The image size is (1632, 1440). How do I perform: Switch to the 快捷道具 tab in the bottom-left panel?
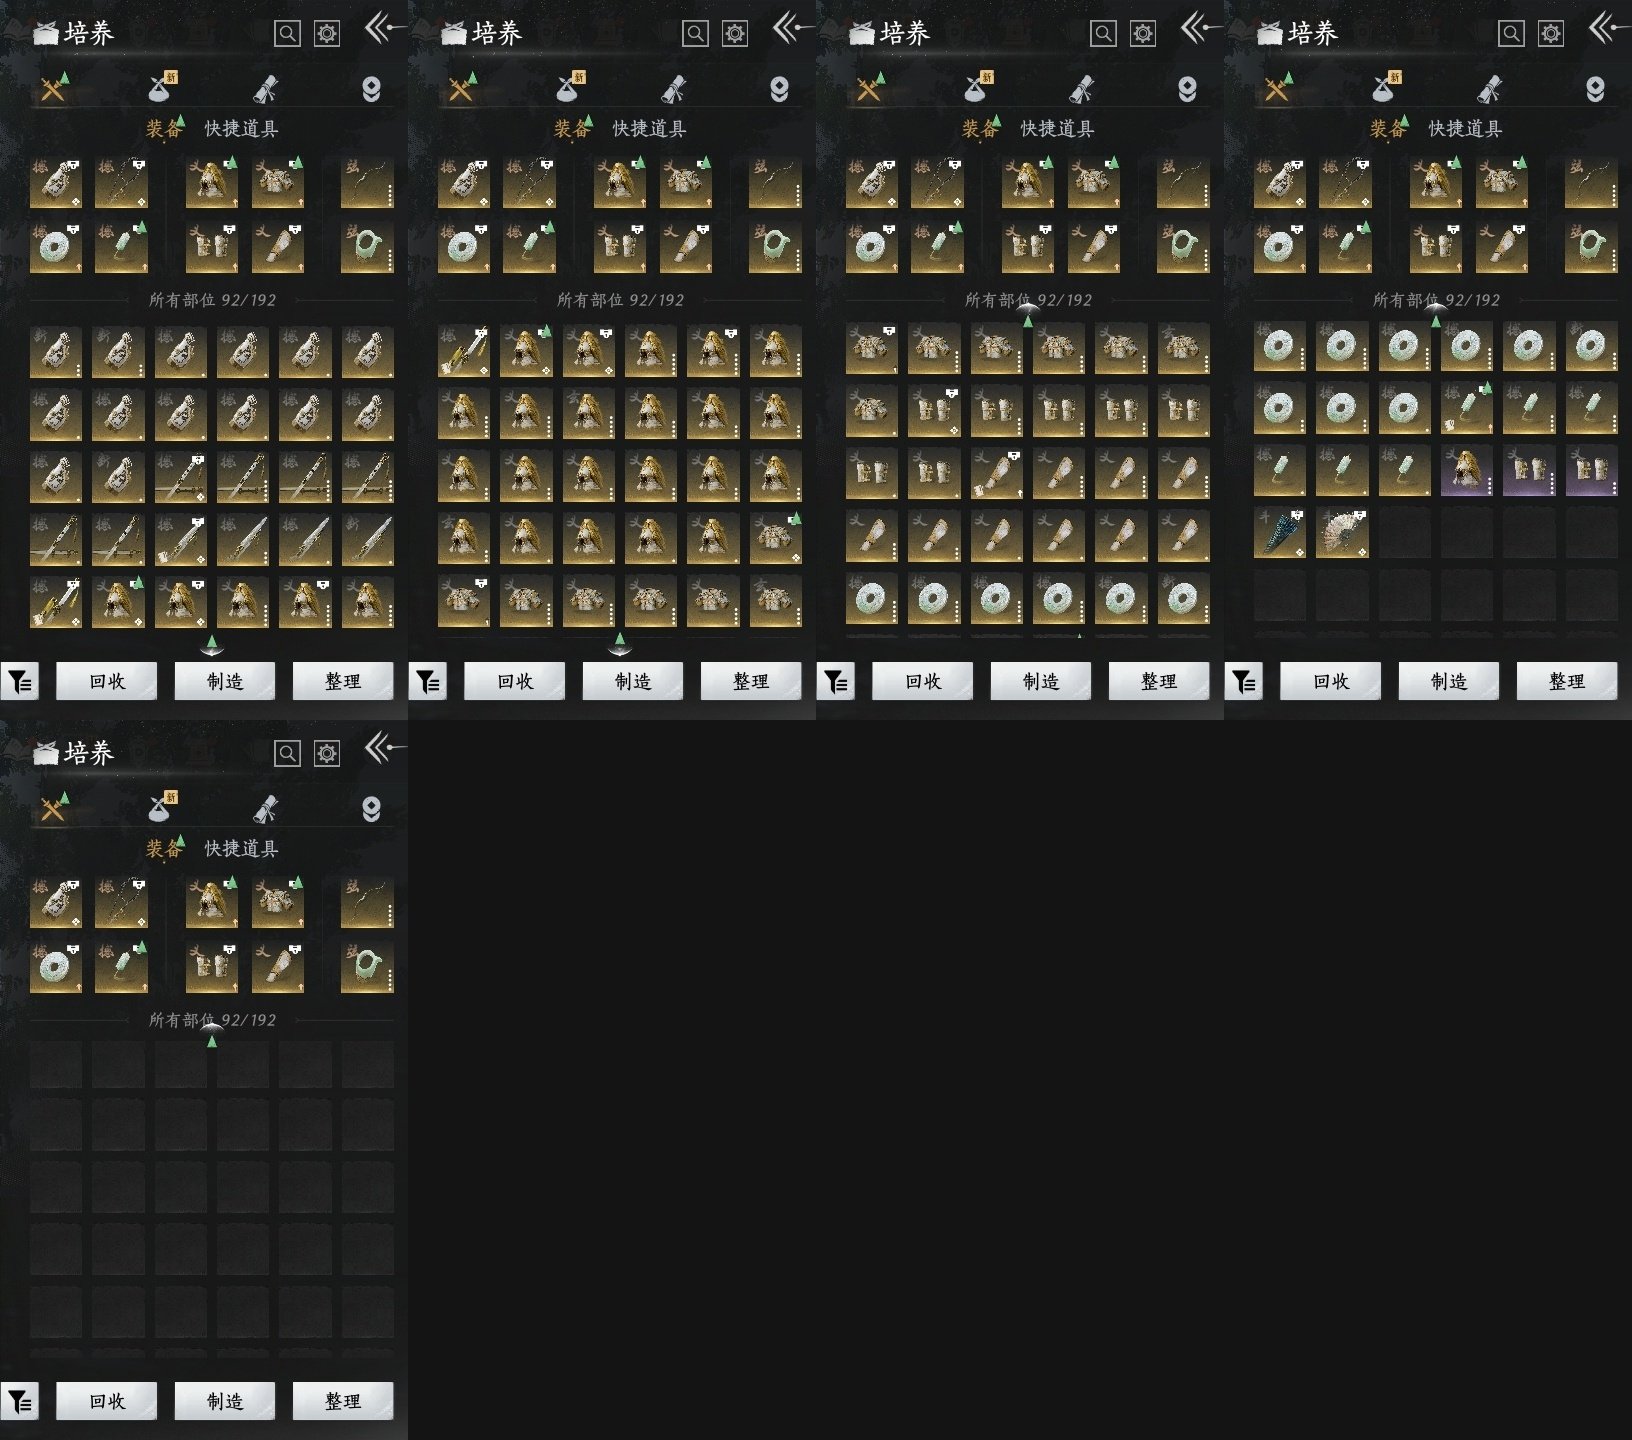point(241,849)
